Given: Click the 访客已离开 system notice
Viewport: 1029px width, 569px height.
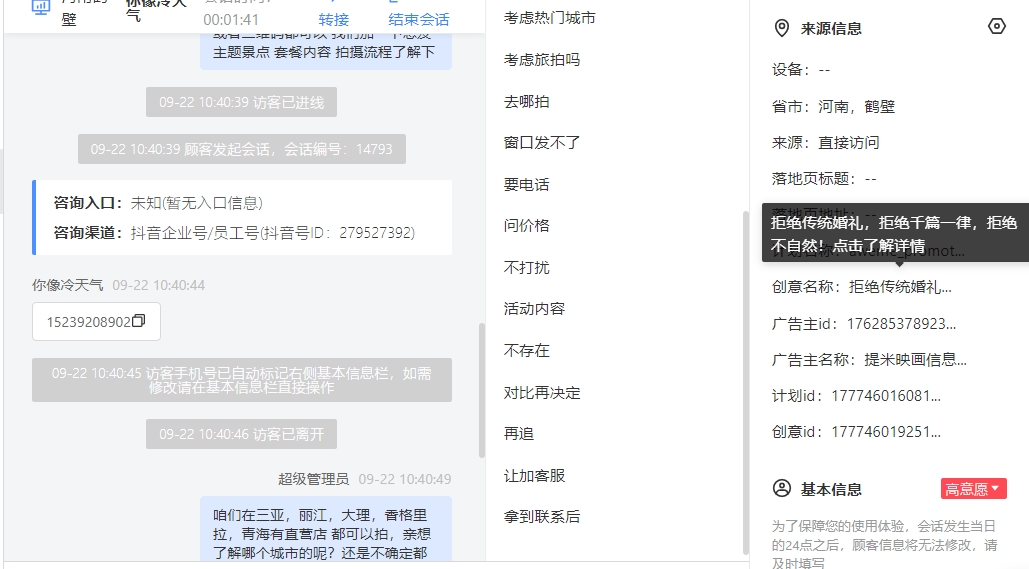Looking at the screenshot, I should [x=242, y=434].
